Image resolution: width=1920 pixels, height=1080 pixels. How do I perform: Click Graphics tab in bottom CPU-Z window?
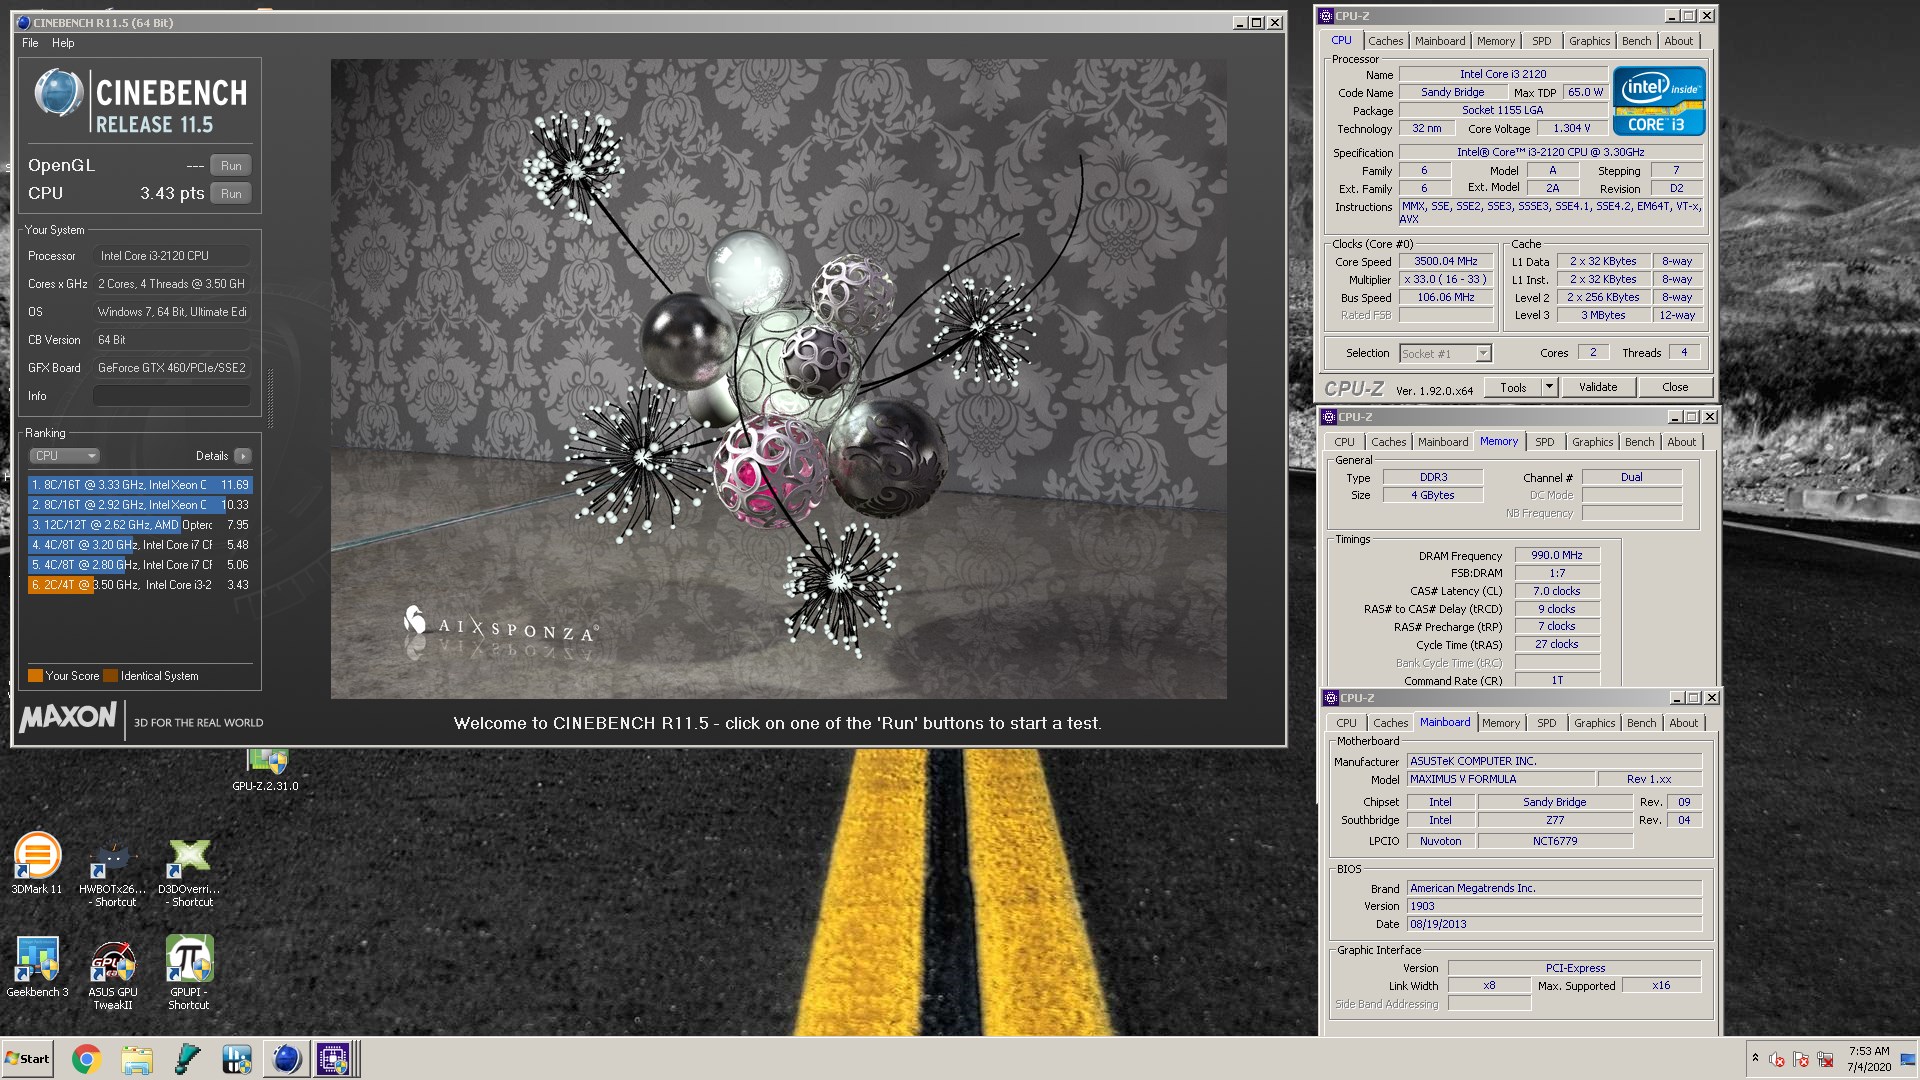(x=1594, y=723)
